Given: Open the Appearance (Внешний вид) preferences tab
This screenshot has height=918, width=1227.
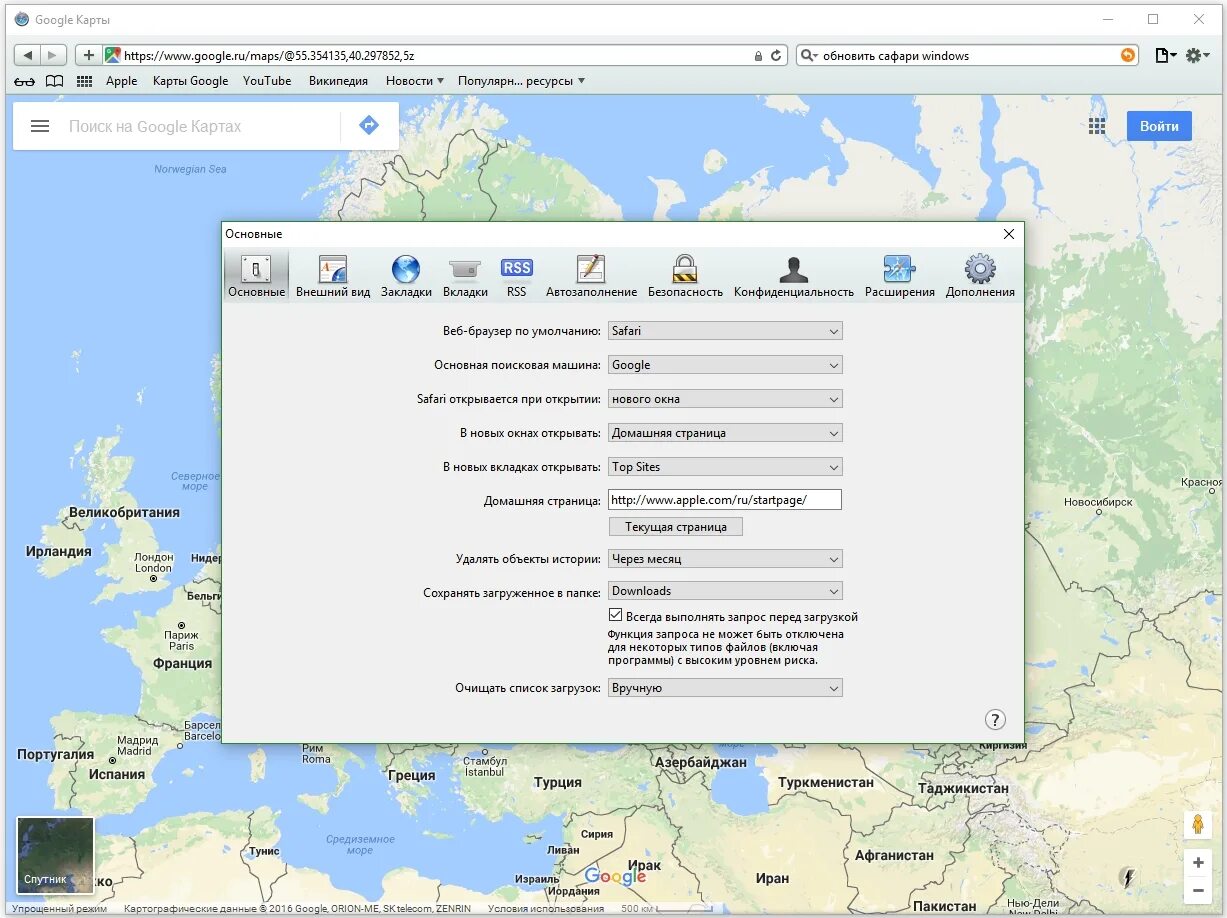Looking at the screenshot, I should point(333,275).
